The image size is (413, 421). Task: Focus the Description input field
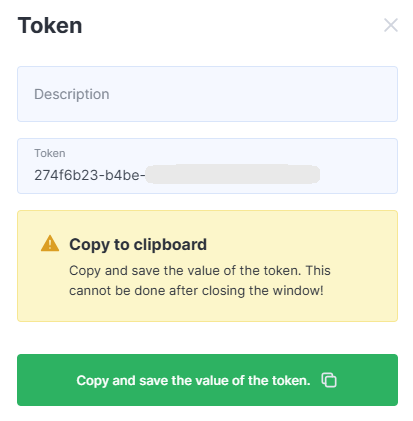pyautogui.click(x=207, y=94)
